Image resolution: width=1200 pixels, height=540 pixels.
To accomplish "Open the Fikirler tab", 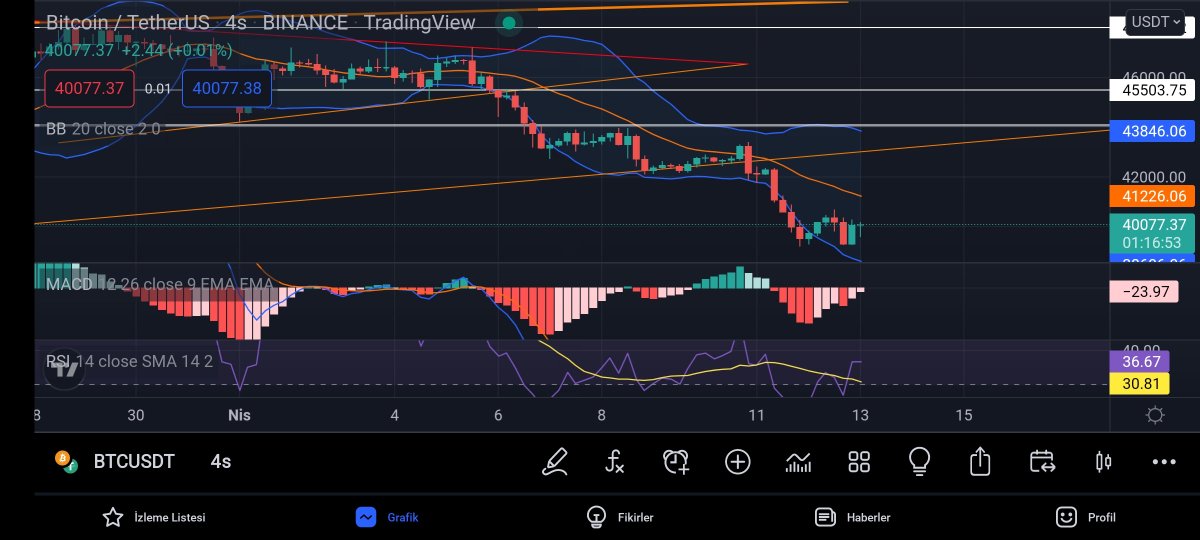I will pos(620,517).
